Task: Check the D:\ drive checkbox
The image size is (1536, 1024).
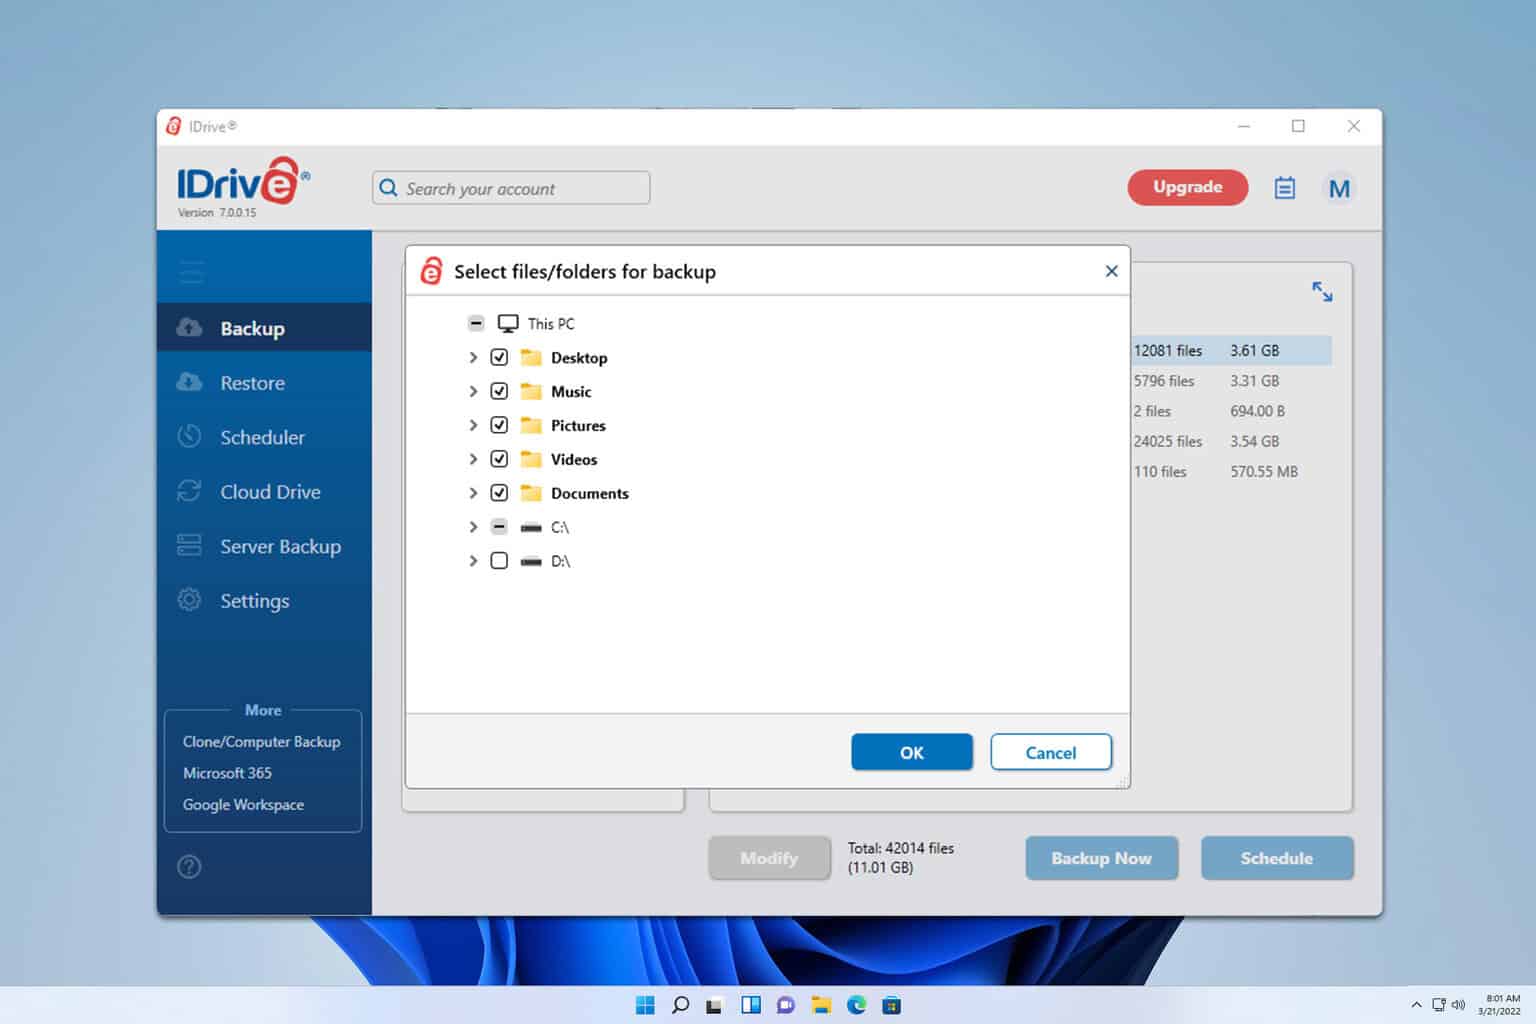Action: coord(499,561)
